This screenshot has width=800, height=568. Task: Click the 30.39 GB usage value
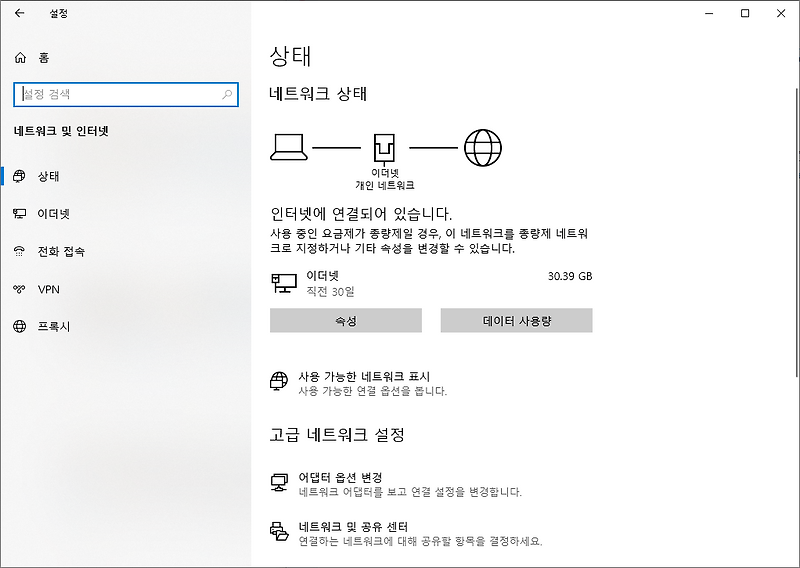tap(570, 276)
